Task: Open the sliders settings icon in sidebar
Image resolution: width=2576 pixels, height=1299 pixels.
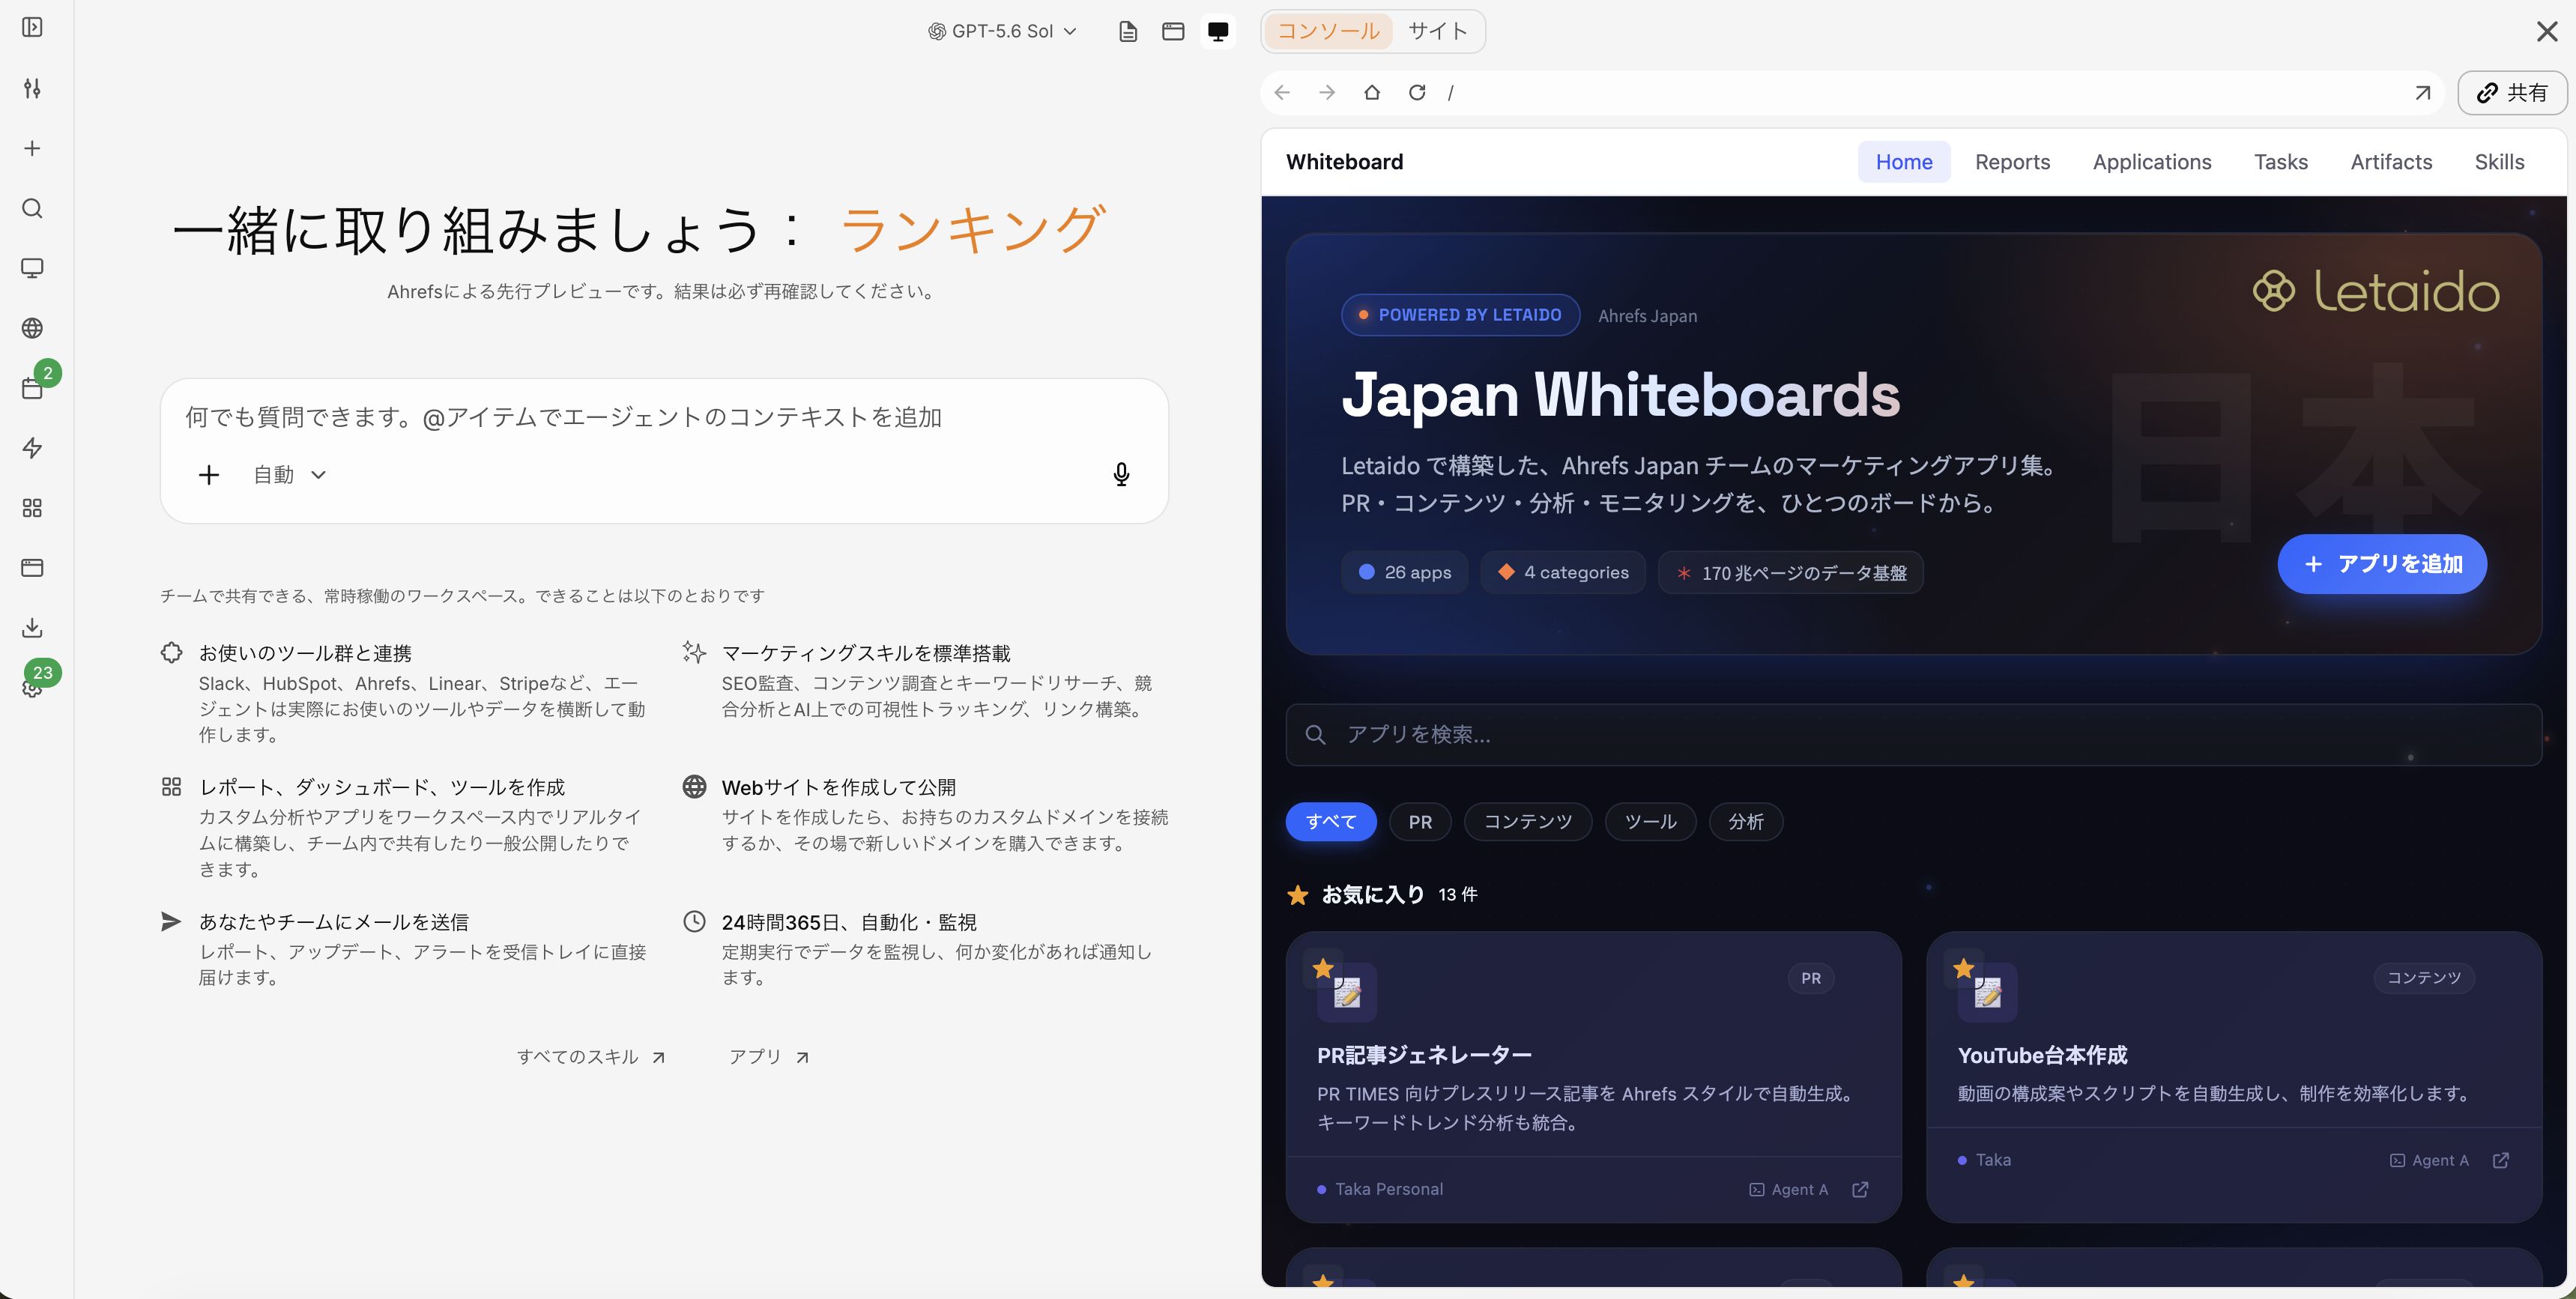Action: point(32,88)
